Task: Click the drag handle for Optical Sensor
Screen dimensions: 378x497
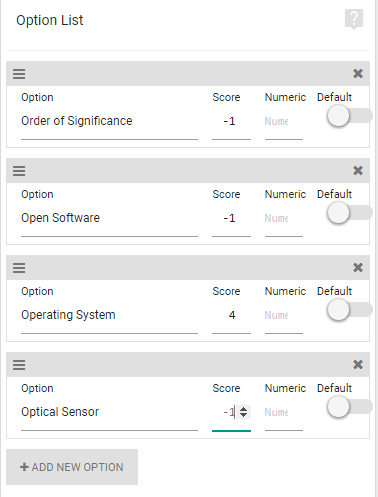Action: coord(19,365)
